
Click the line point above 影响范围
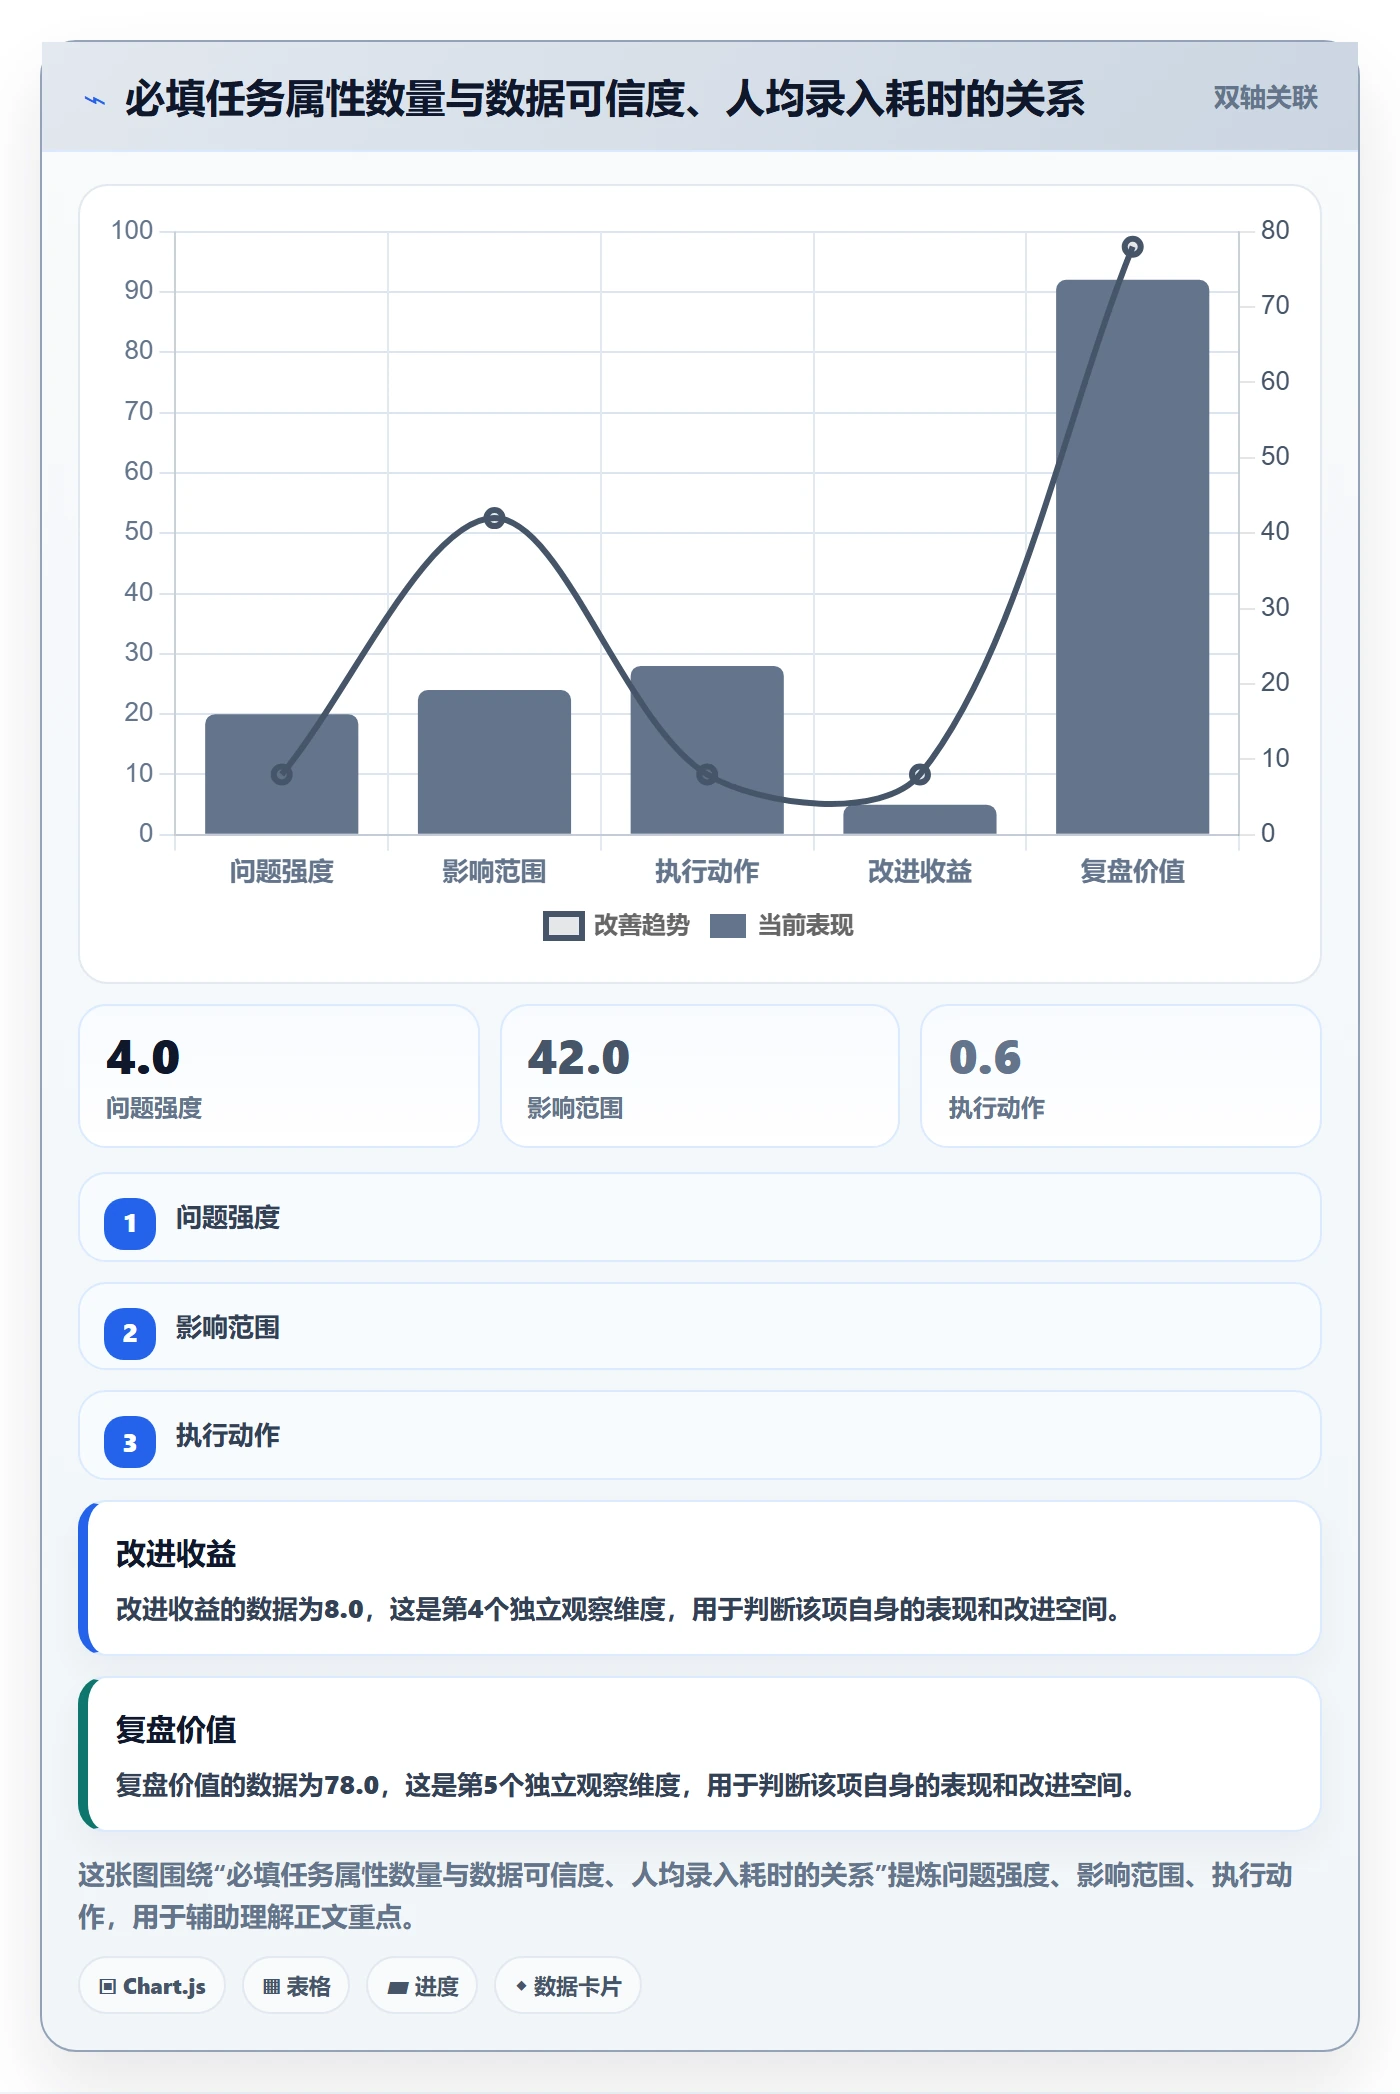point(494,518)
